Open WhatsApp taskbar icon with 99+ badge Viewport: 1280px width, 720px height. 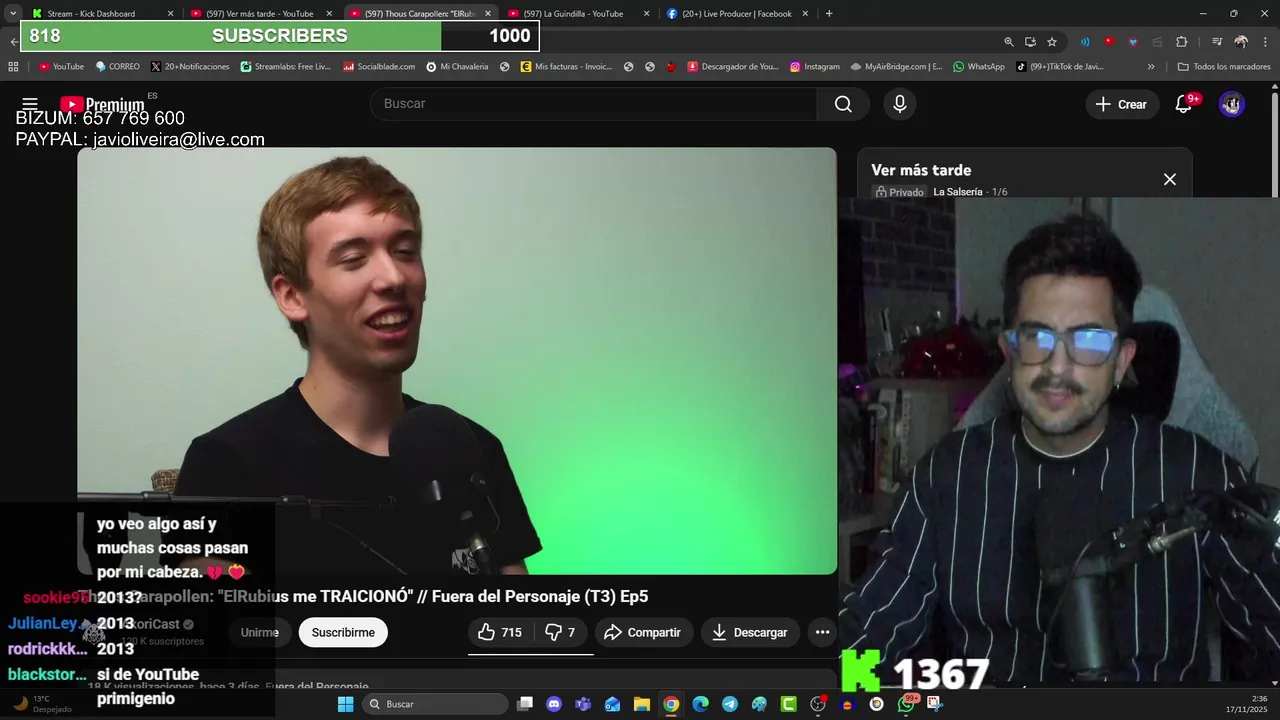pos(906,704)
